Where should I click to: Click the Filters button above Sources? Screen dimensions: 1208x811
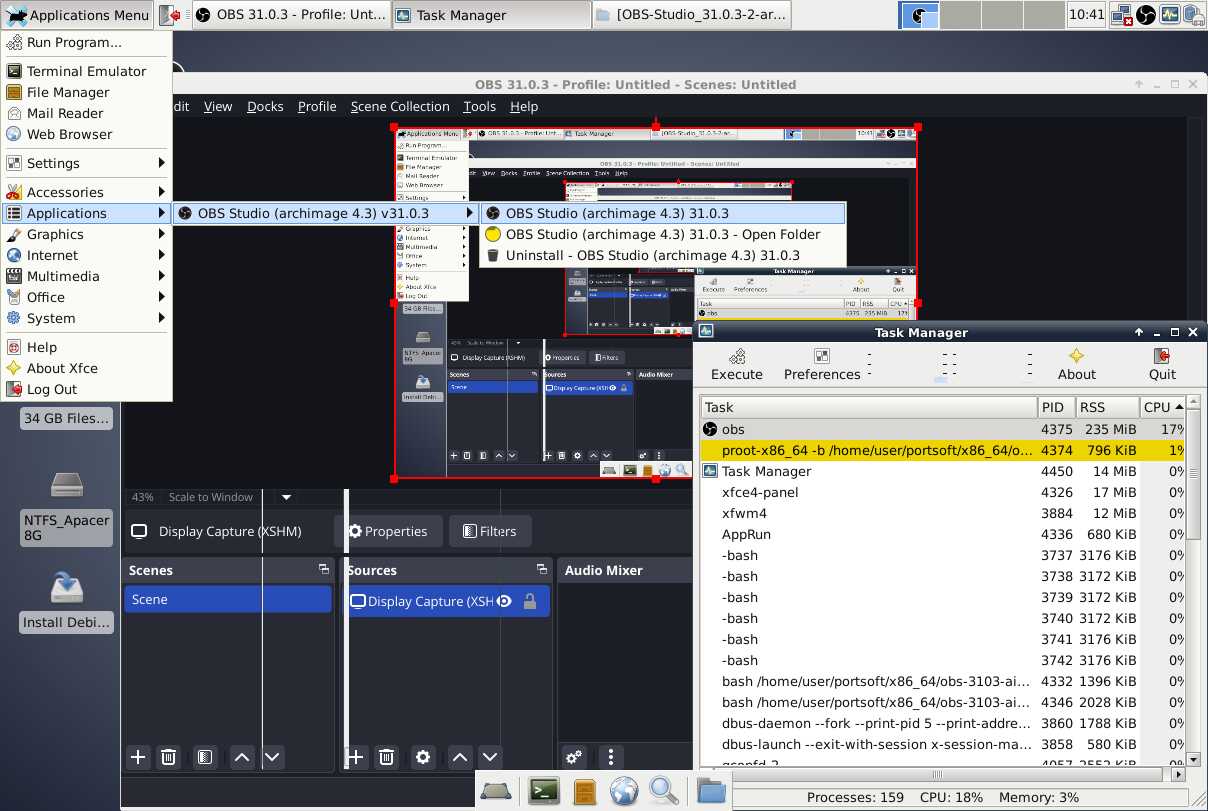489,531
